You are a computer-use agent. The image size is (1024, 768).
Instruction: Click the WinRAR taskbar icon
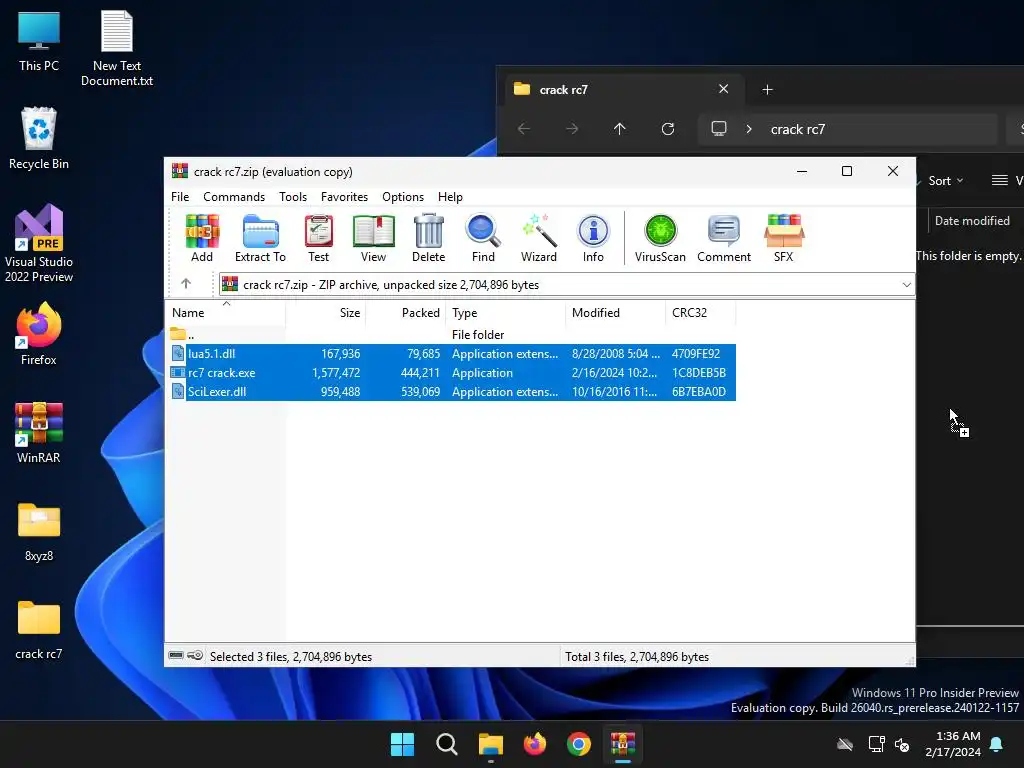pos(622,744)
